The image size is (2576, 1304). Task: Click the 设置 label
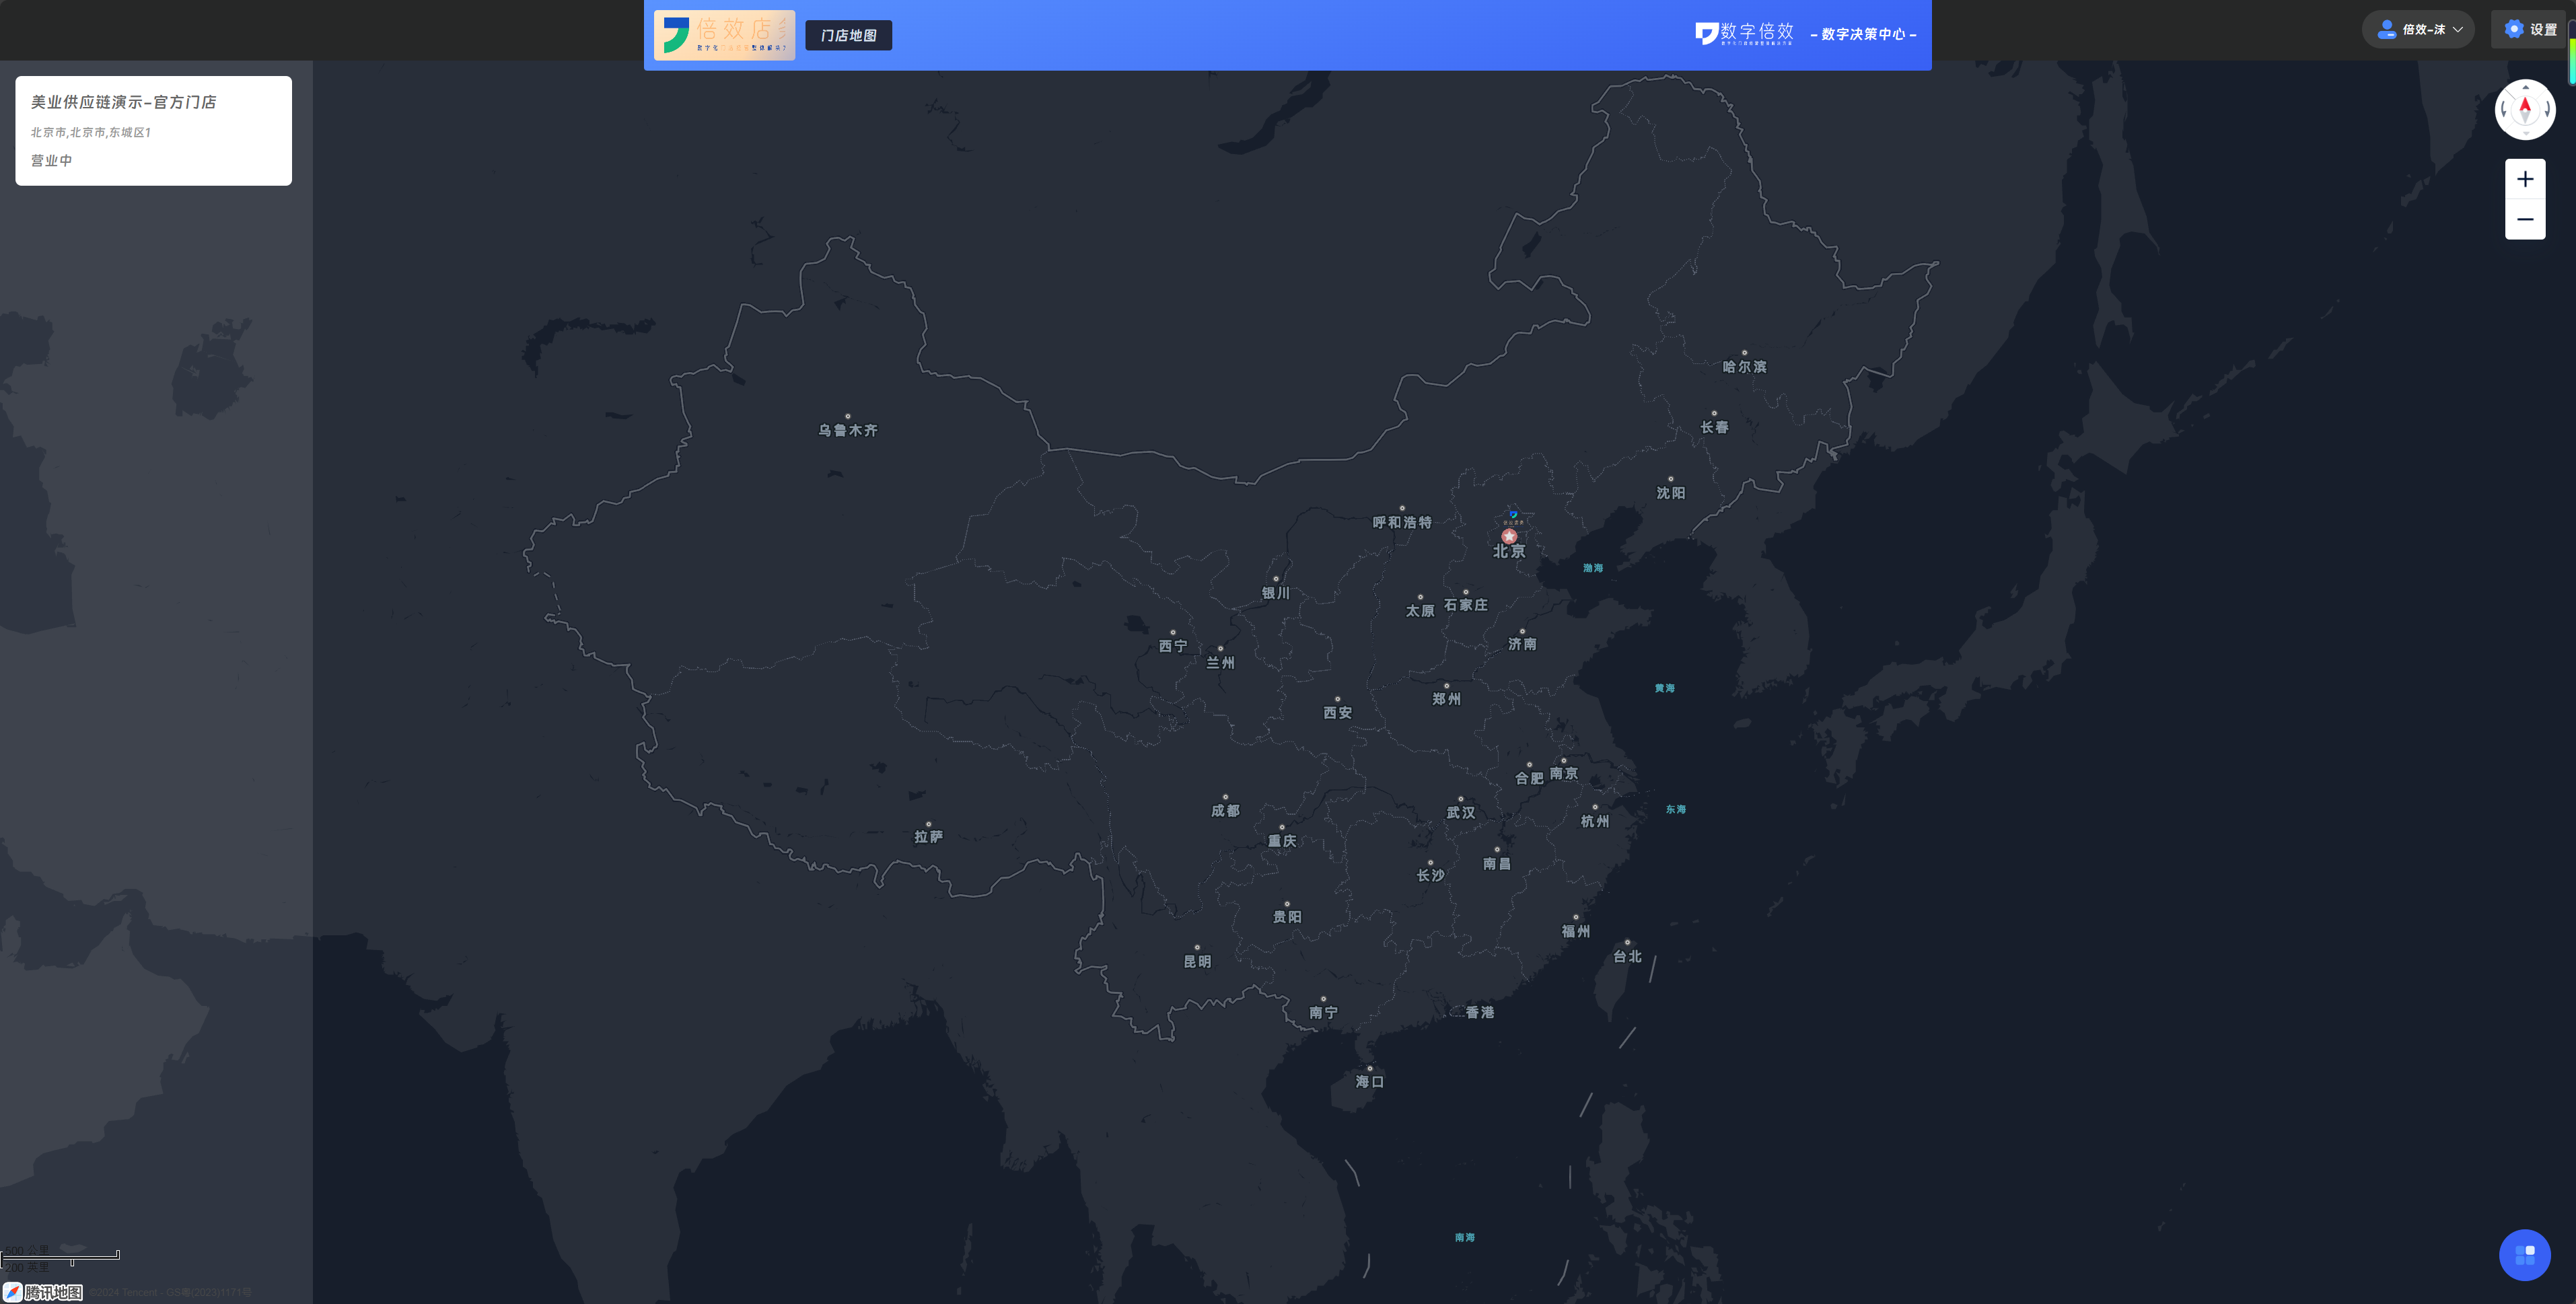(2543, 30)
